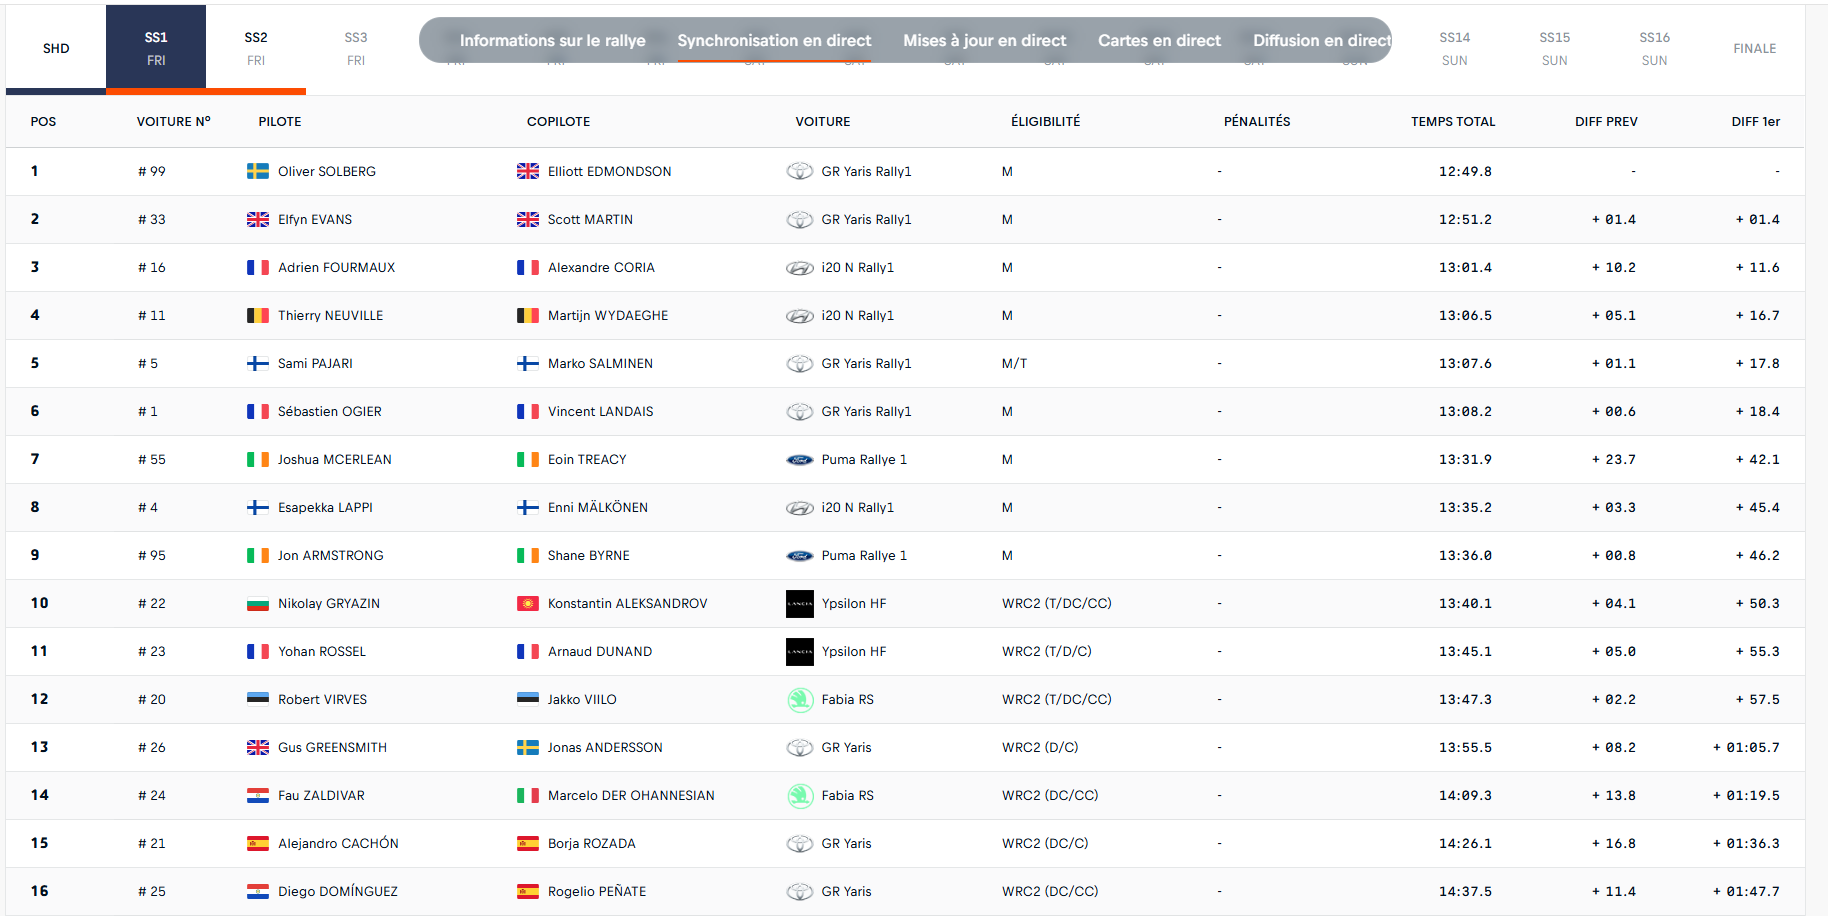Open the SS16 SUN stage tab
The width and height of the screenshot is (1828, 916).
1655,48
